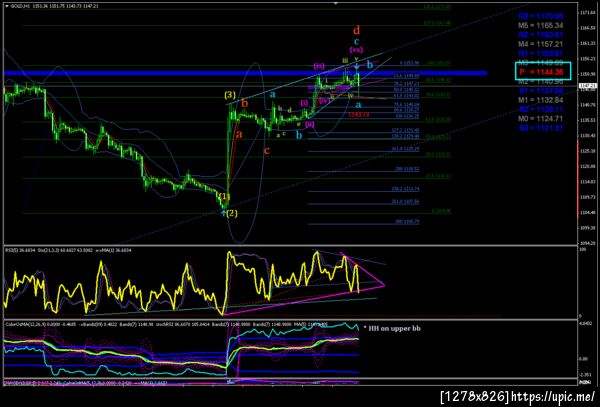The image size is (600, 407).
Task: Click the 100 level on the RSI scale
Action: coord(584,249)
